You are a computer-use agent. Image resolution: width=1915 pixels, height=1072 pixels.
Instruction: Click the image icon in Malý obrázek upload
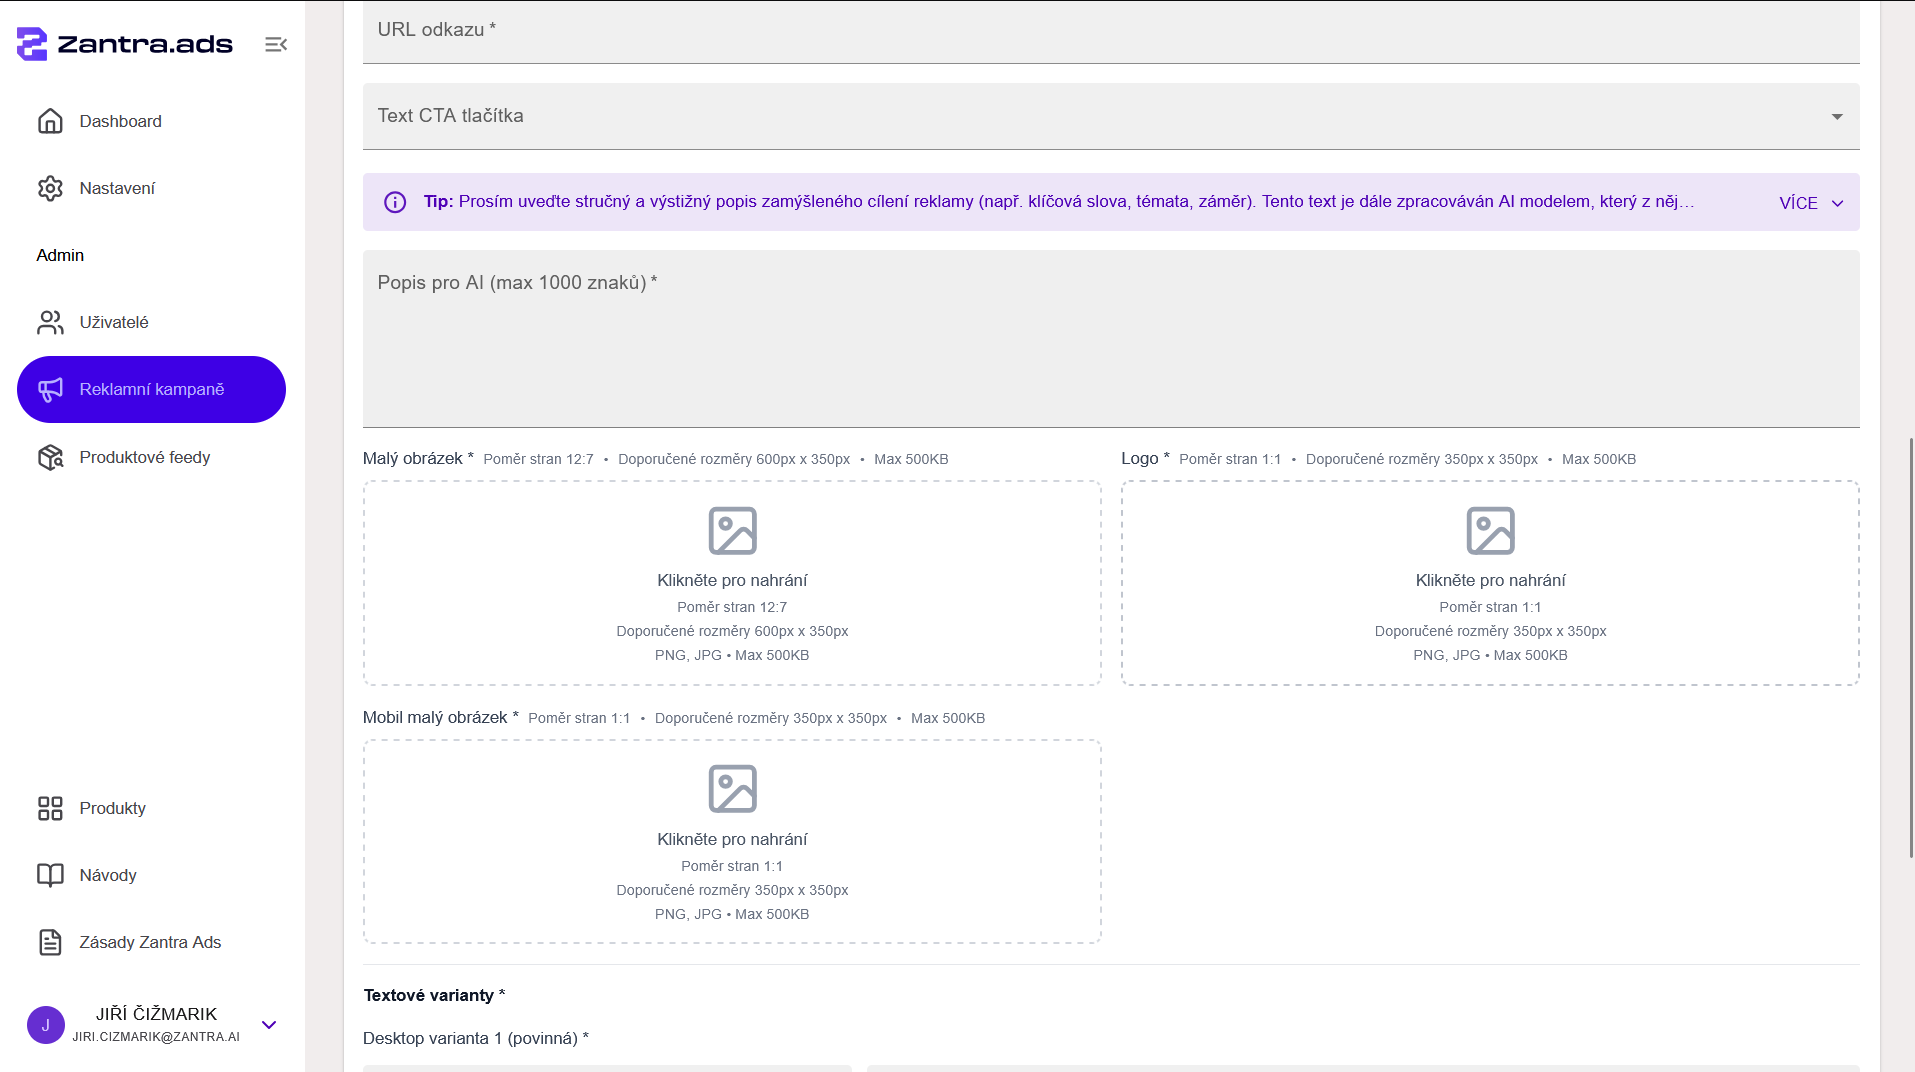coord(732,530)
